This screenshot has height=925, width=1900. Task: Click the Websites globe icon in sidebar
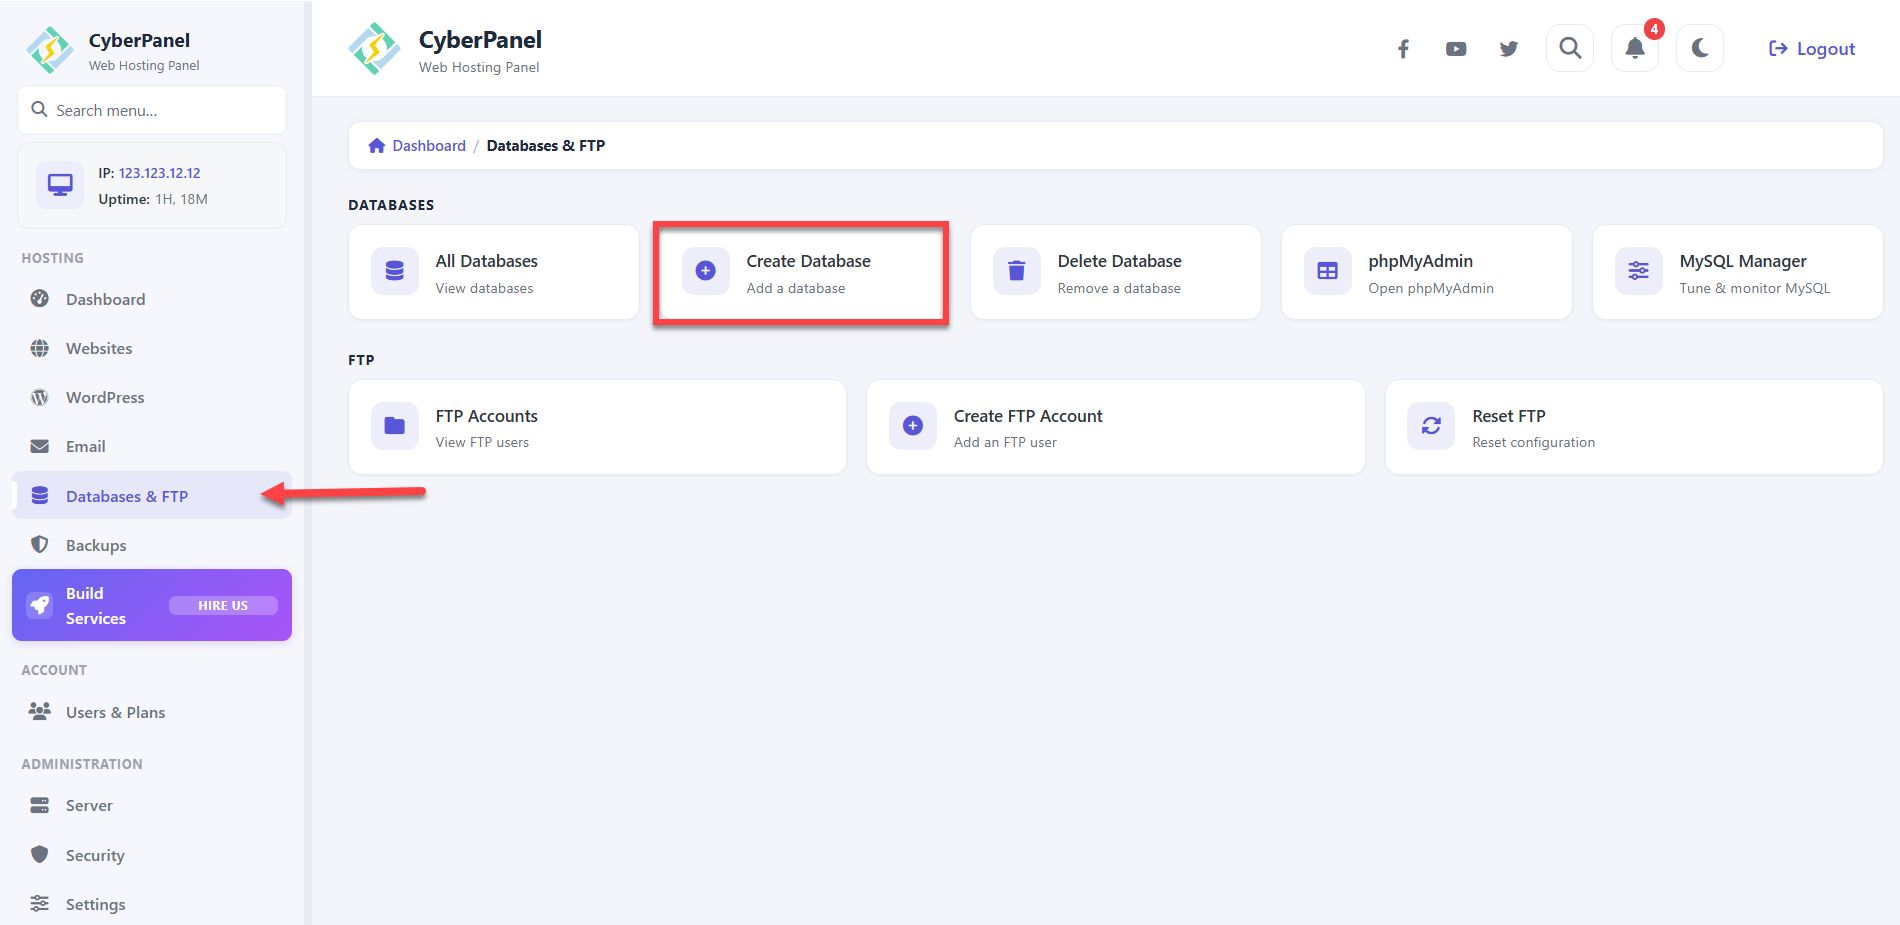(40, 348)
